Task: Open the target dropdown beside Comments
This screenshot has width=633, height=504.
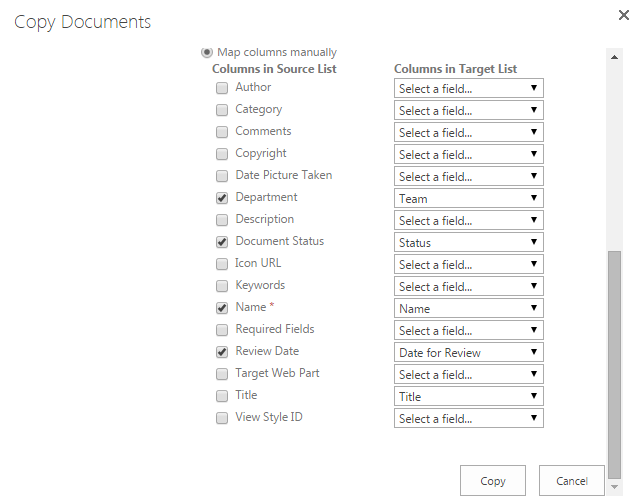Action: (469, 132)
